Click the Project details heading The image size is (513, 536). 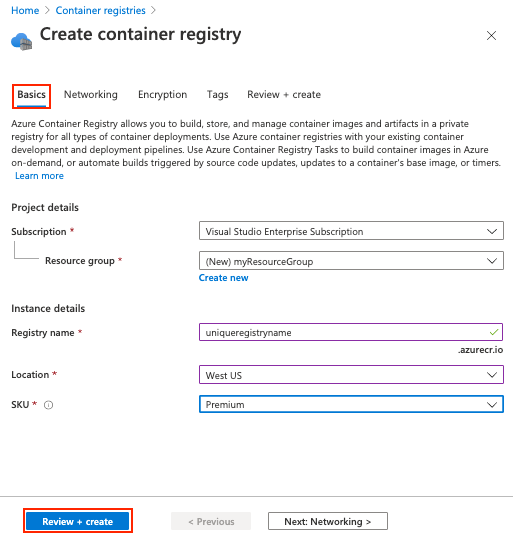pos(45,207)
